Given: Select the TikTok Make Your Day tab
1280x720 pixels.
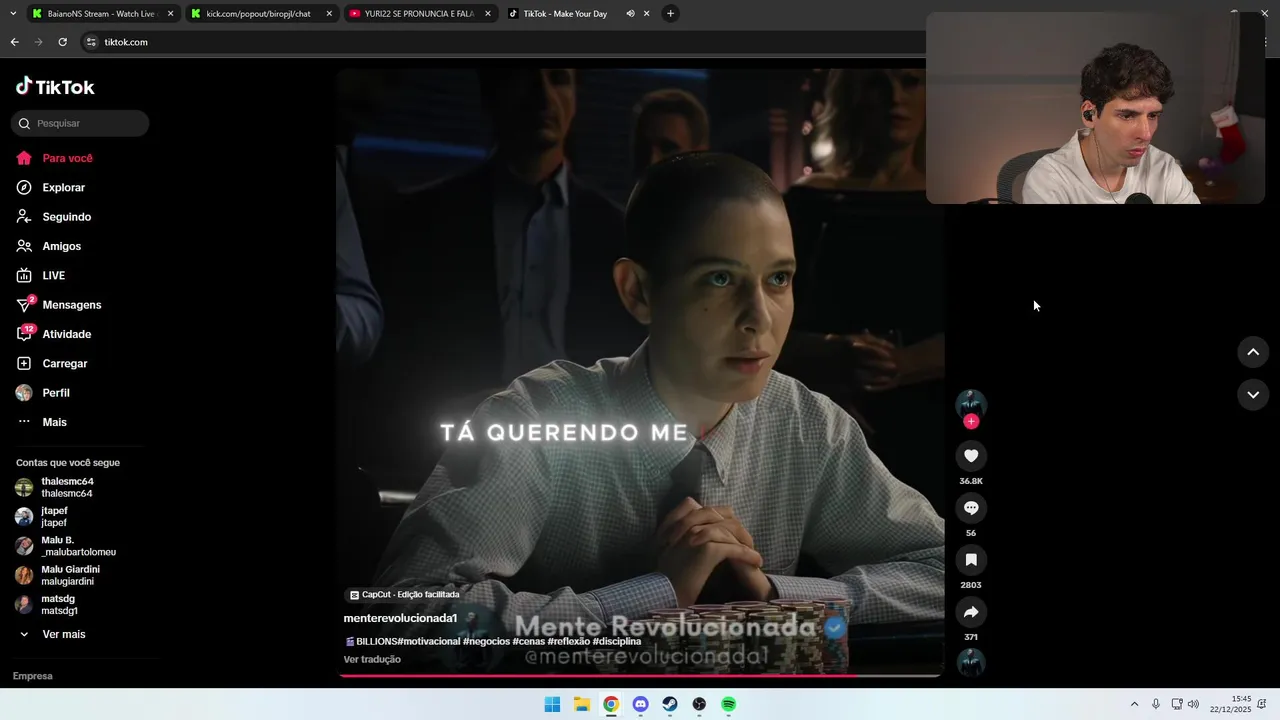Looking at the screenshot, I should pyautogui.click(x=565, y=14).
